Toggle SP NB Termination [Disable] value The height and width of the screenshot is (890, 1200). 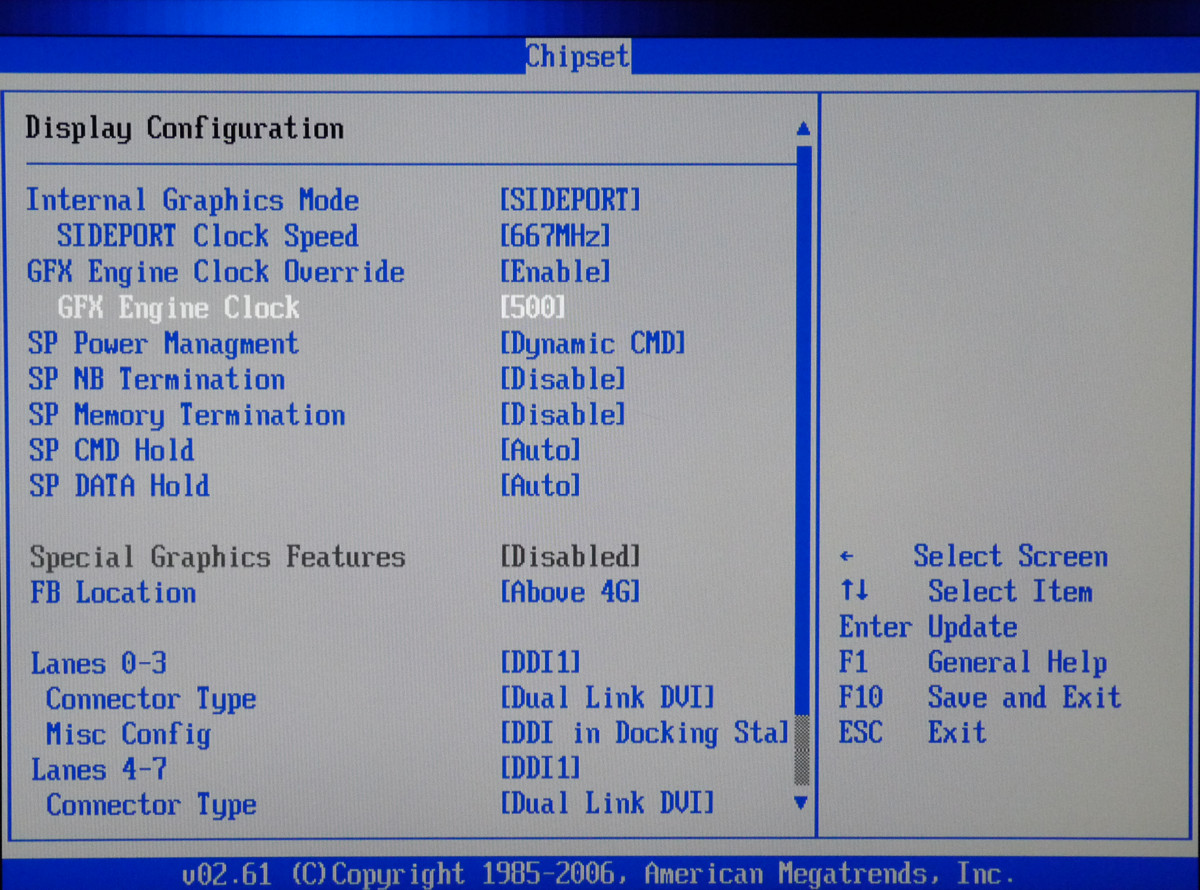tap(562, 379)
